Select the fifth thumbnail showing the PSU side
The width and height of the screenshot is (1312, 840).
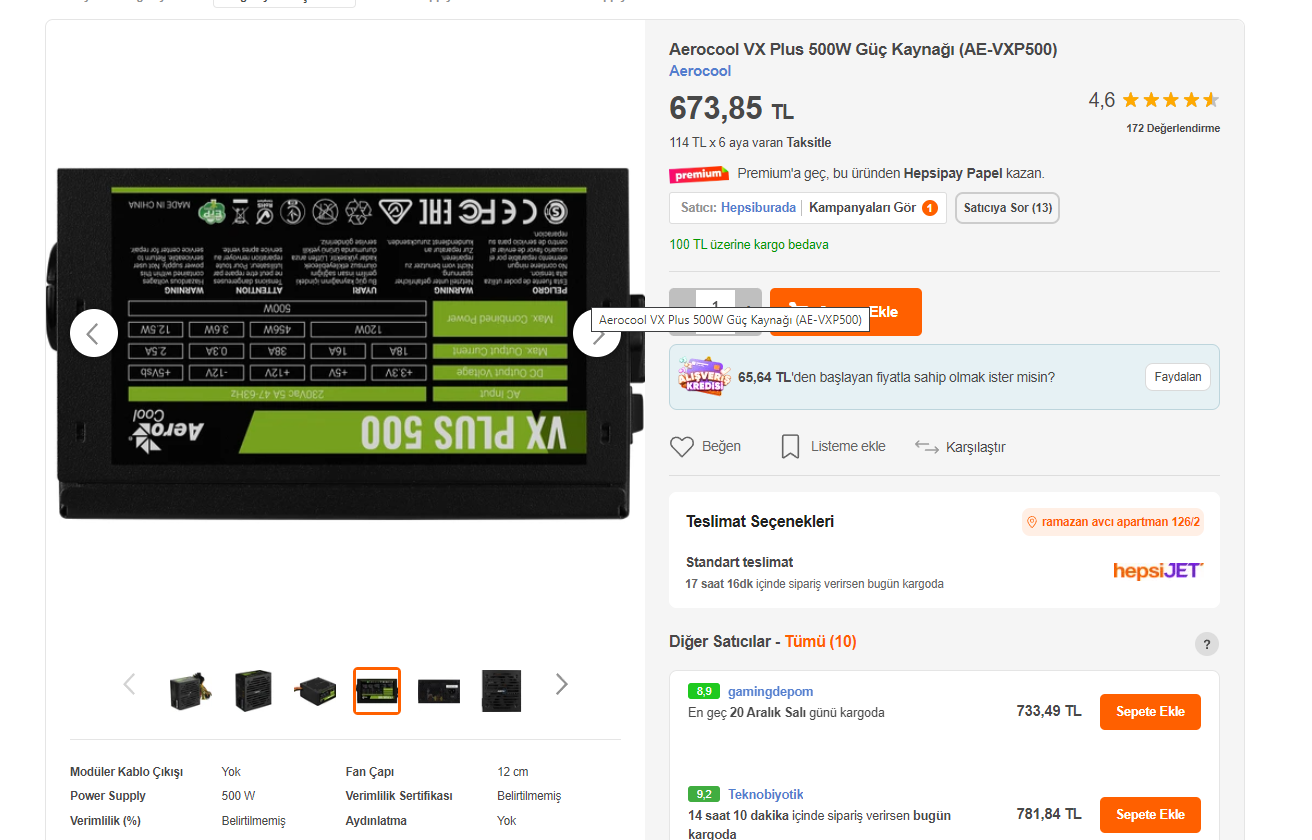pos(439,690)
